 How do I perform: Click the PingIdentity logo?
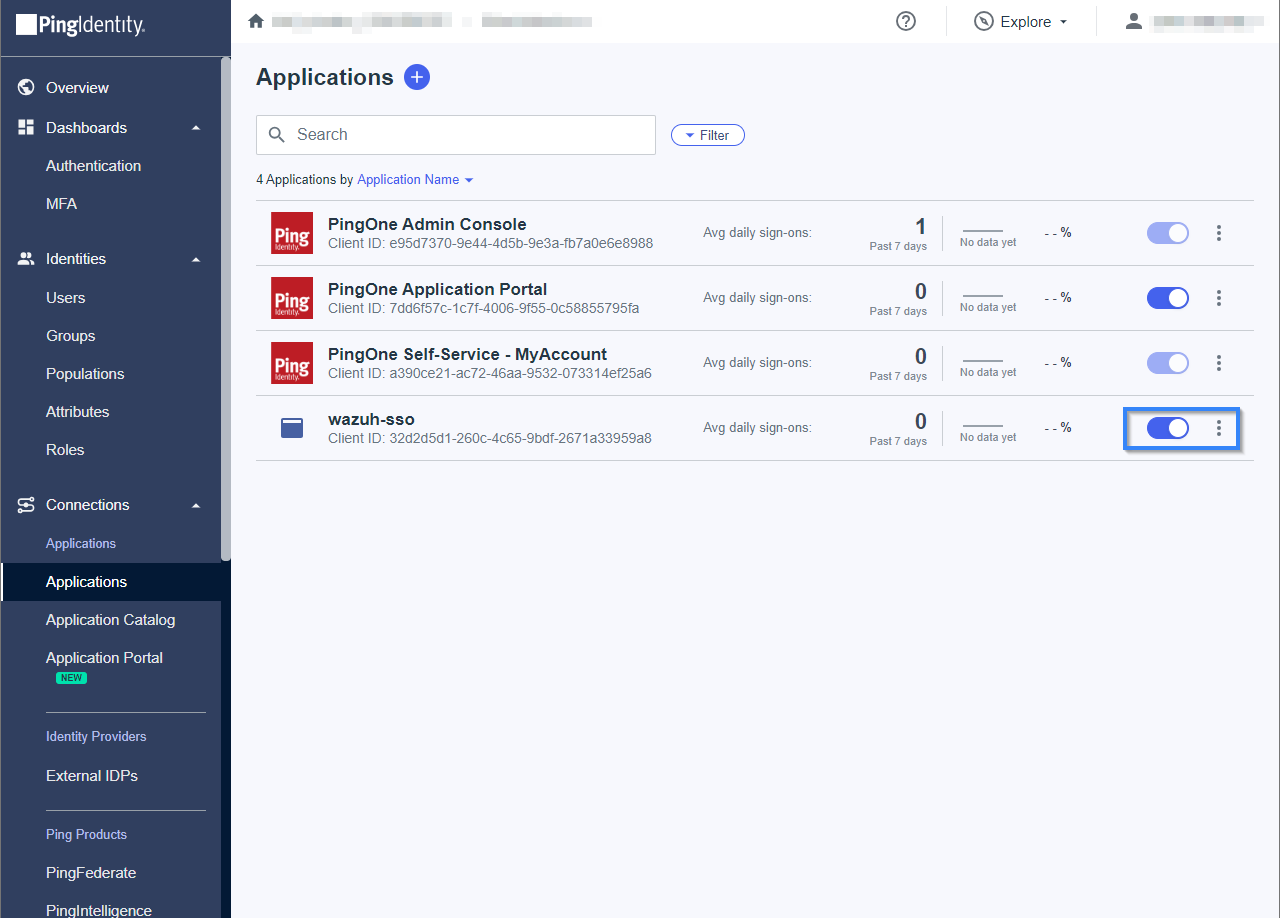pos(81,25)
